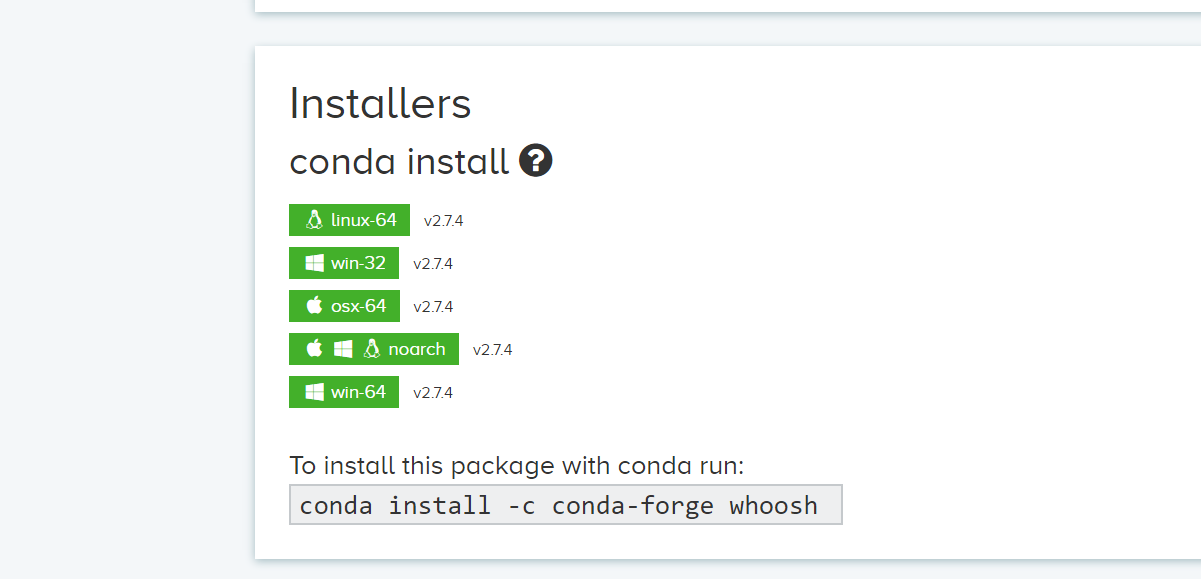This screenshot has width=1201, height=579.
Task: Open the conda install help question mark
Action: (x=536, y=161)
